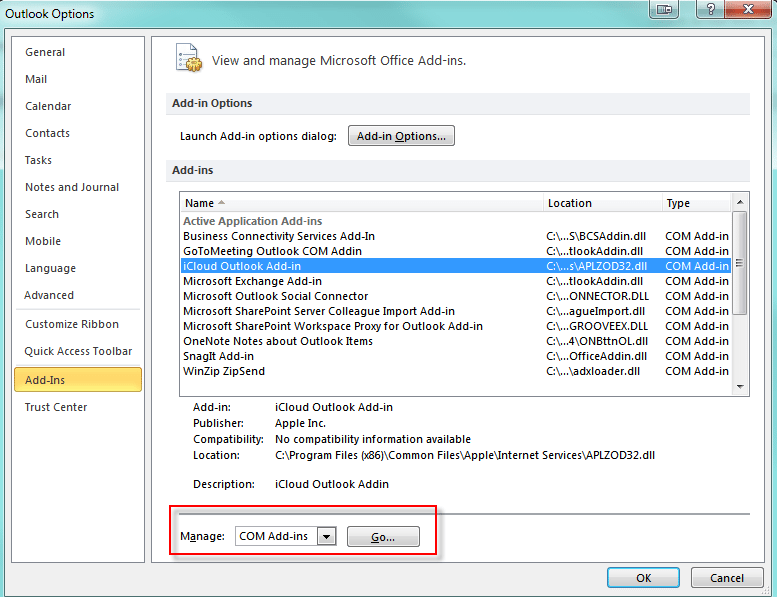
Task: Click the add-ins list scrollbar thumb
Action: click(740, 263)
